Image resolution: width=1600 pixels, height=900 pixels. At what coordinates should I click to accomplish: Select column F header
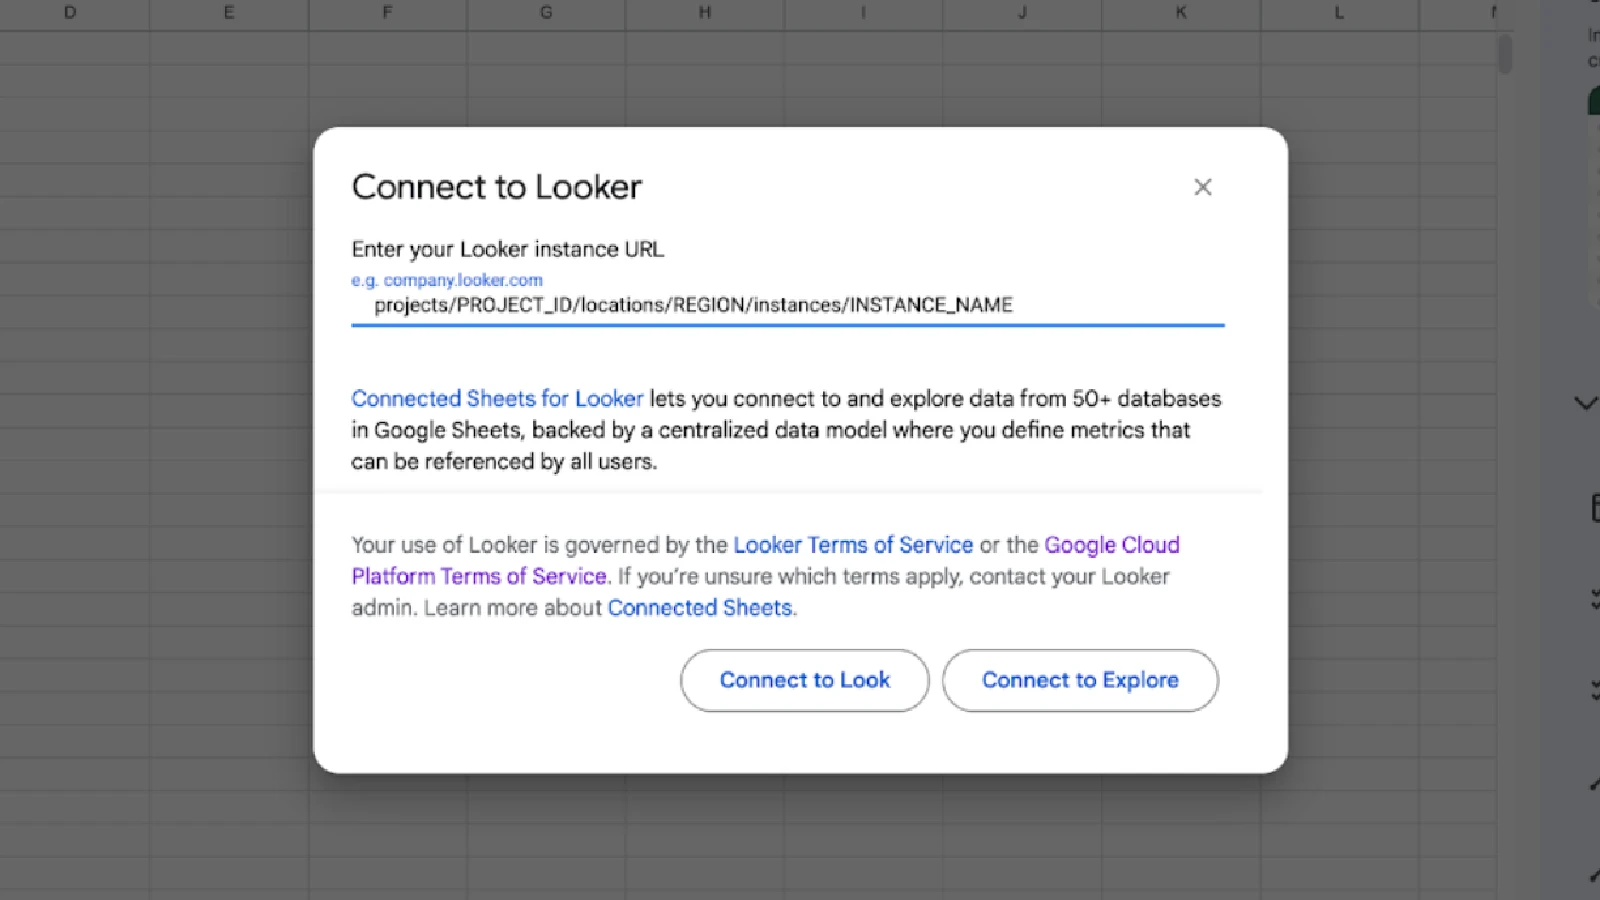point(387,13)
